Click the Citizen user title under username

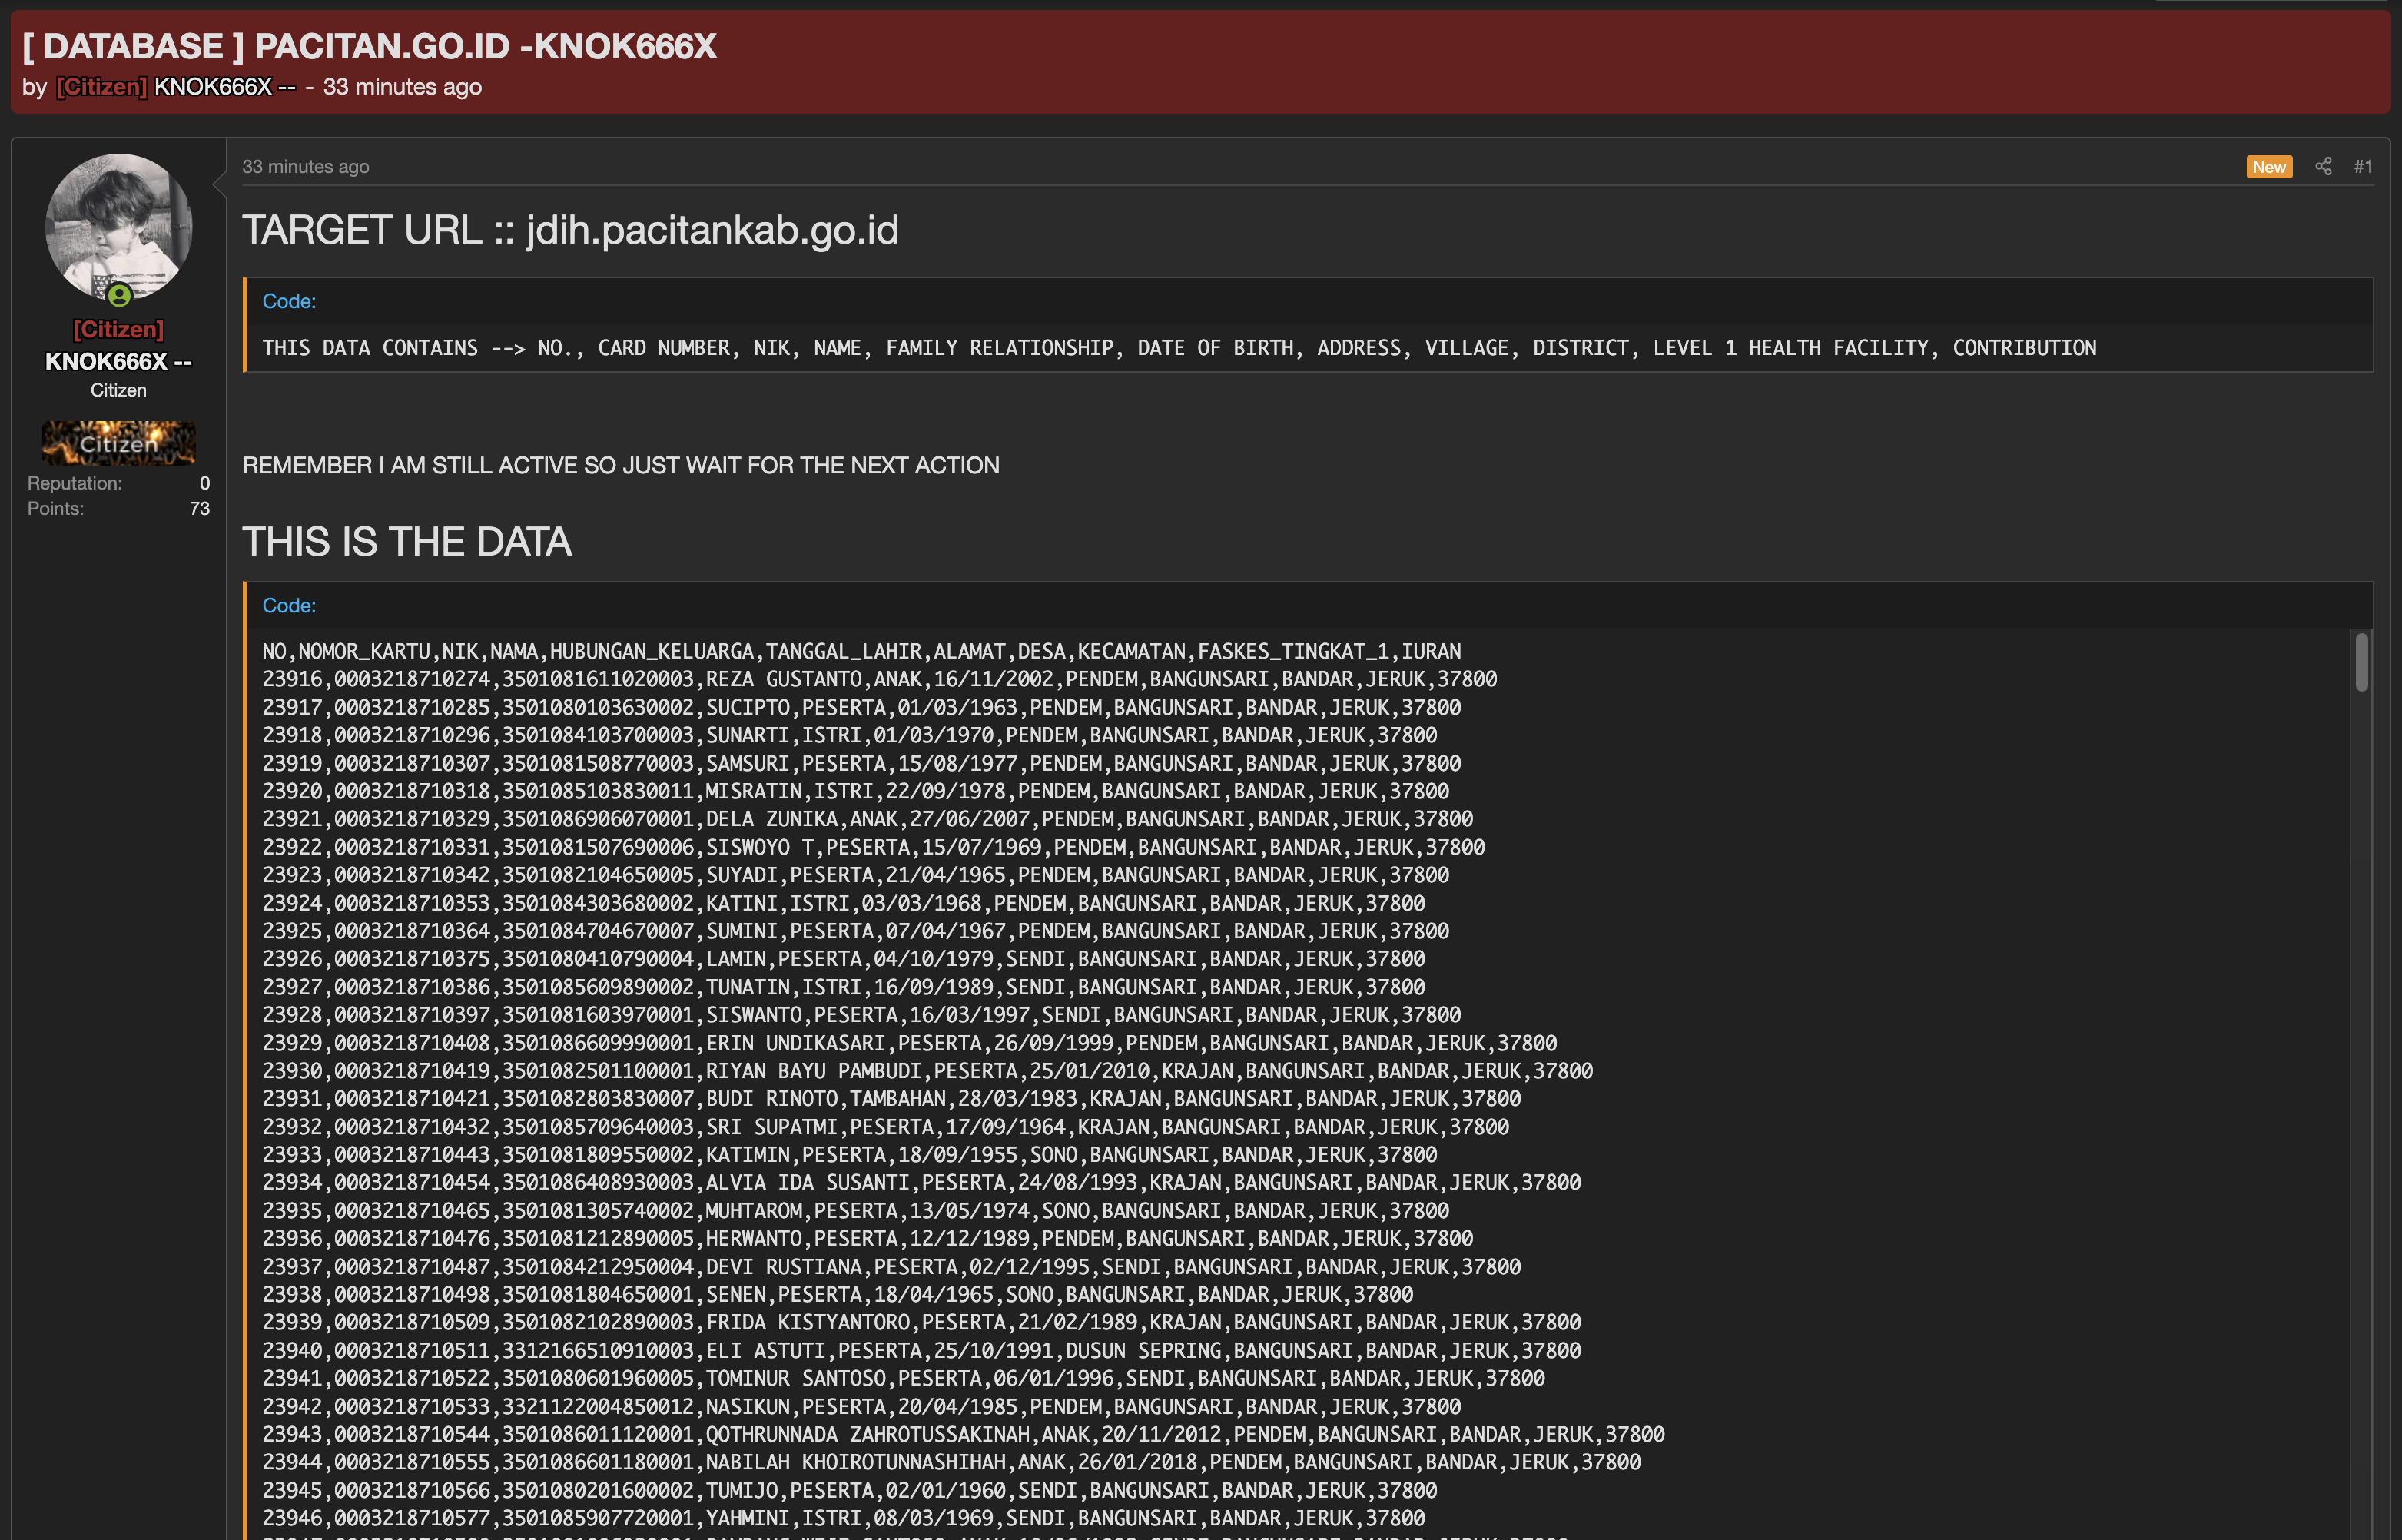[x=119, y=390]
